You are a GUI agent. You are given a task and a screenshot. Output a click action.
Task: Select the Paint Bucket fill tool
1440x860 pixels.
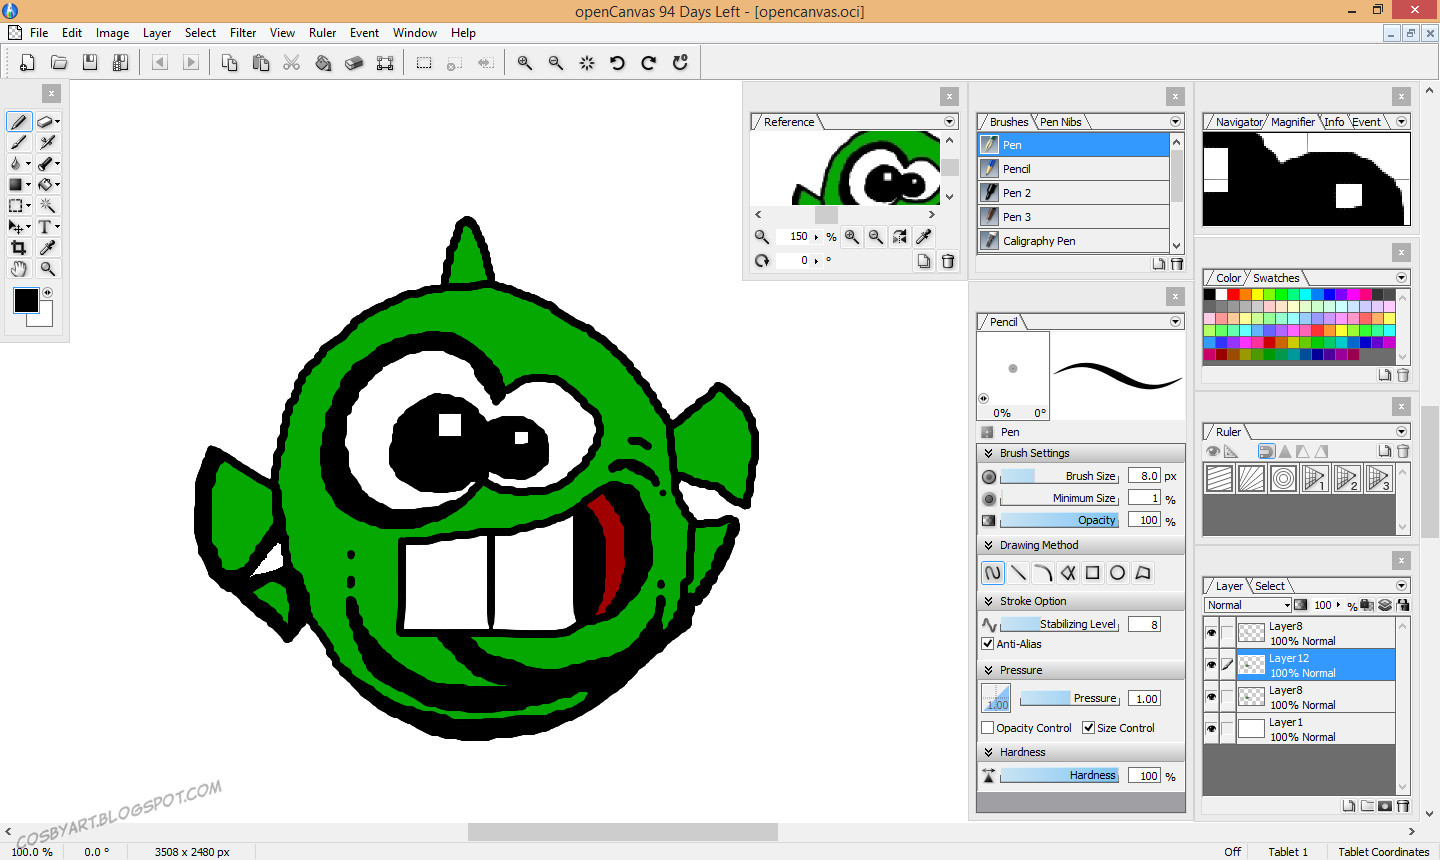(47, 185)
